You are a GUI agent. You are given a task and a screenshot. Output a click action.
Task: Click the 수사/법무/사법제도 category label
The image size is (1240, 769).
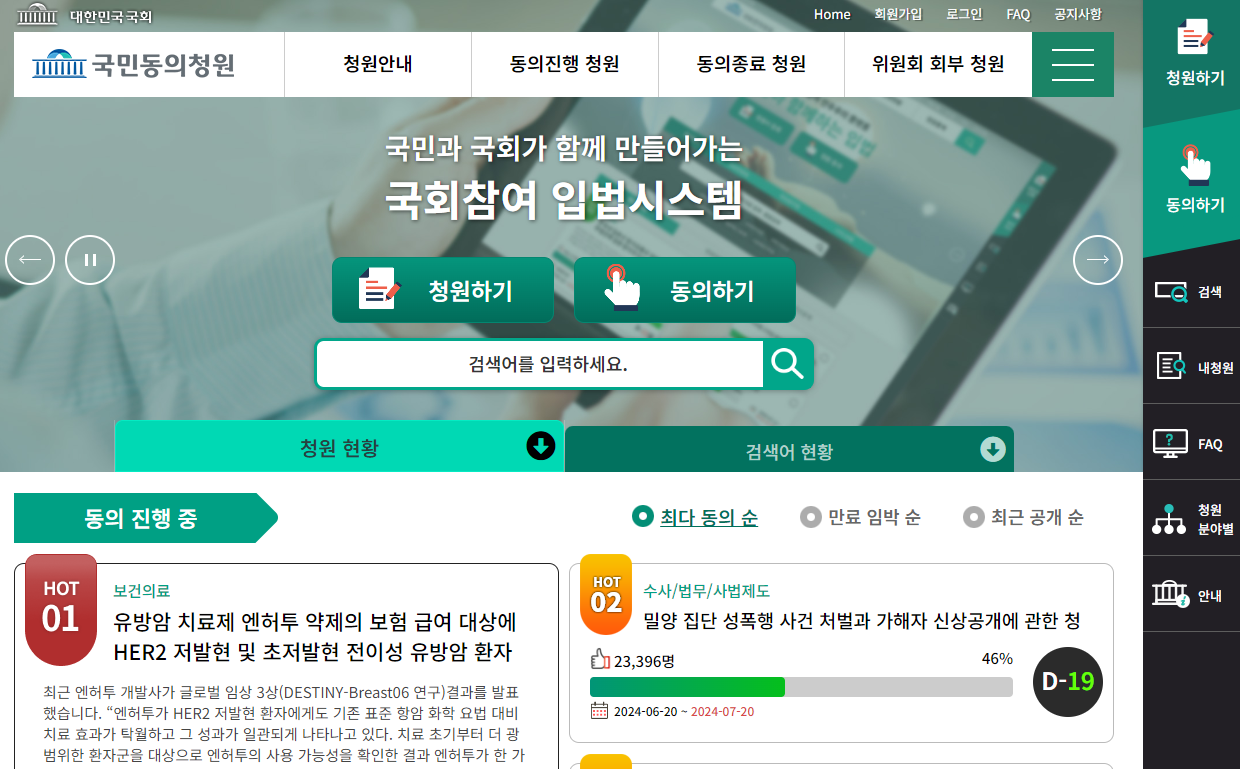click(x=707, y=590)
